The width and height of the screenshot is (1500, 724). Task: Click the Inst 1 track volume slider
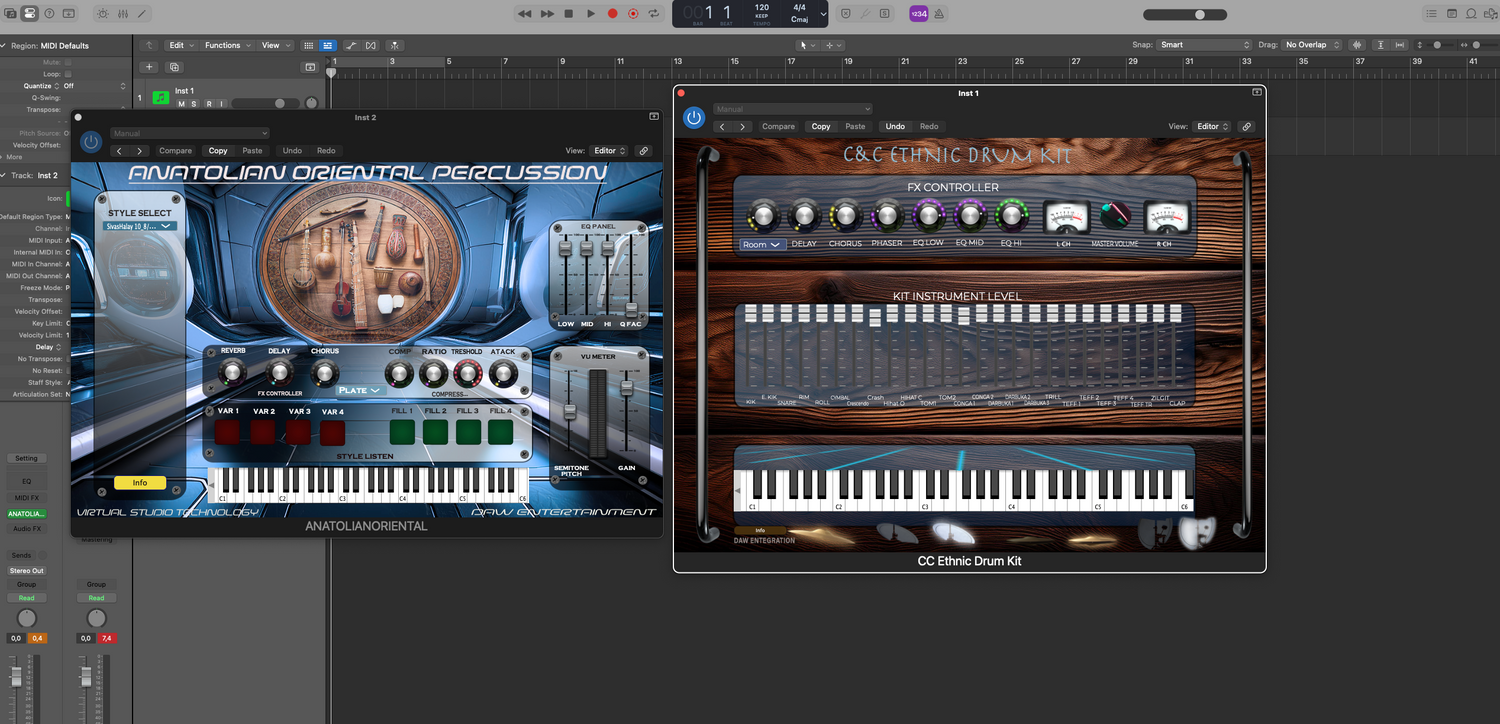[267, 103]
